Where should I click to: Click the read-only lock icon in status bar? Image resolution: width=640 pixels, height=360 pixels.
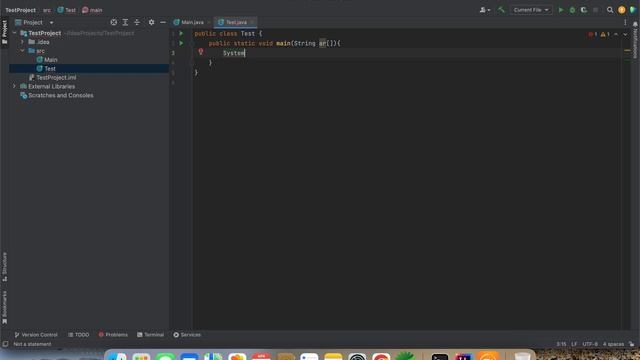click(632, 344)
